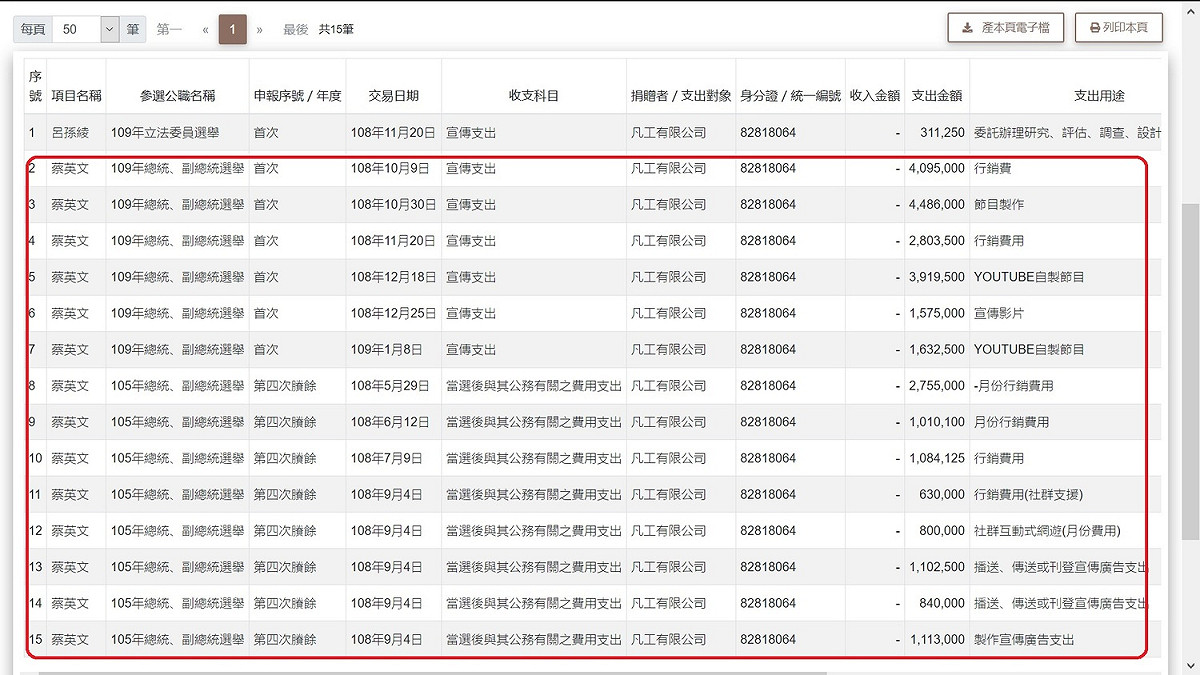Image resolution: width=1200 pixels, height=675 pixels.
Task: Click the amount 2,755,000 cell
Action: 937,385
